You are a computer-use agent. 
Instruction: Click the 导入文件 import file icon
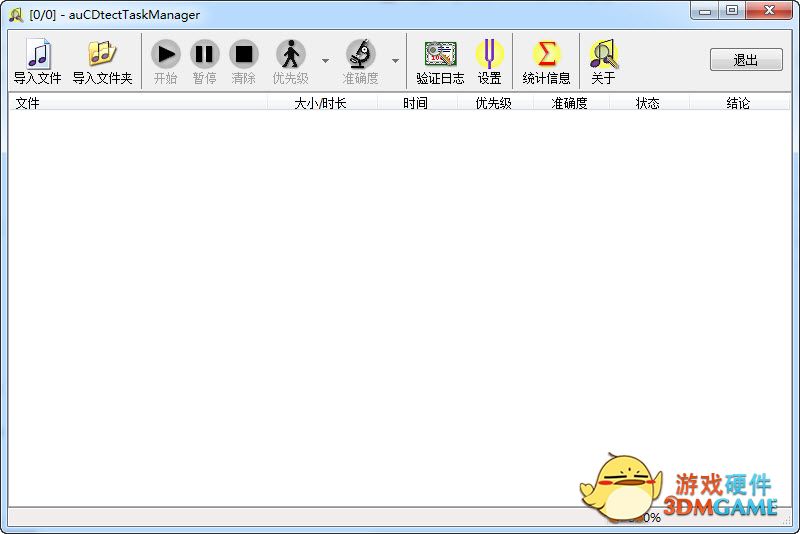click(38, 54)
